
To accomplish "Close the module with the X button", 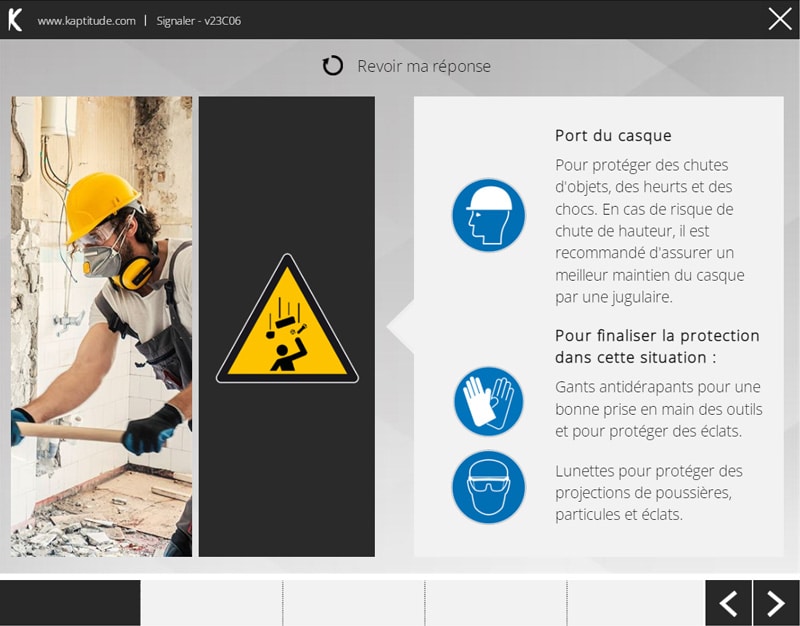I will click(779, 19).
